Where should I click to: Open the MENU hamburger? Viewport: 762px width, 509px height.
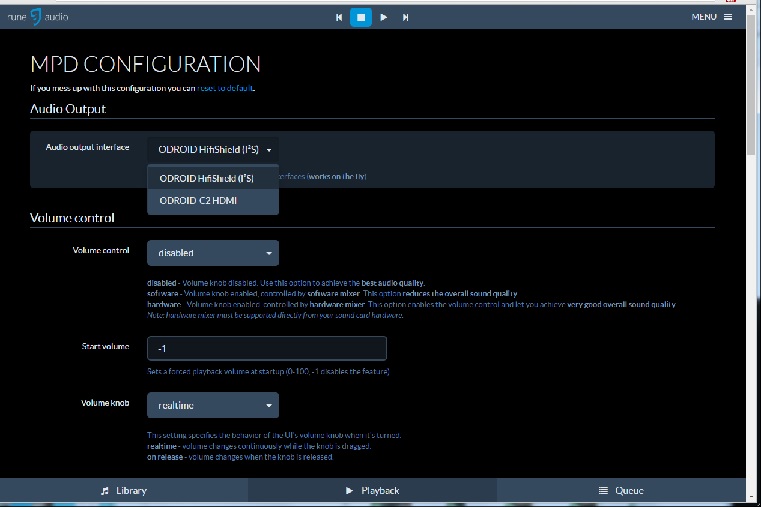pos(712,17)
